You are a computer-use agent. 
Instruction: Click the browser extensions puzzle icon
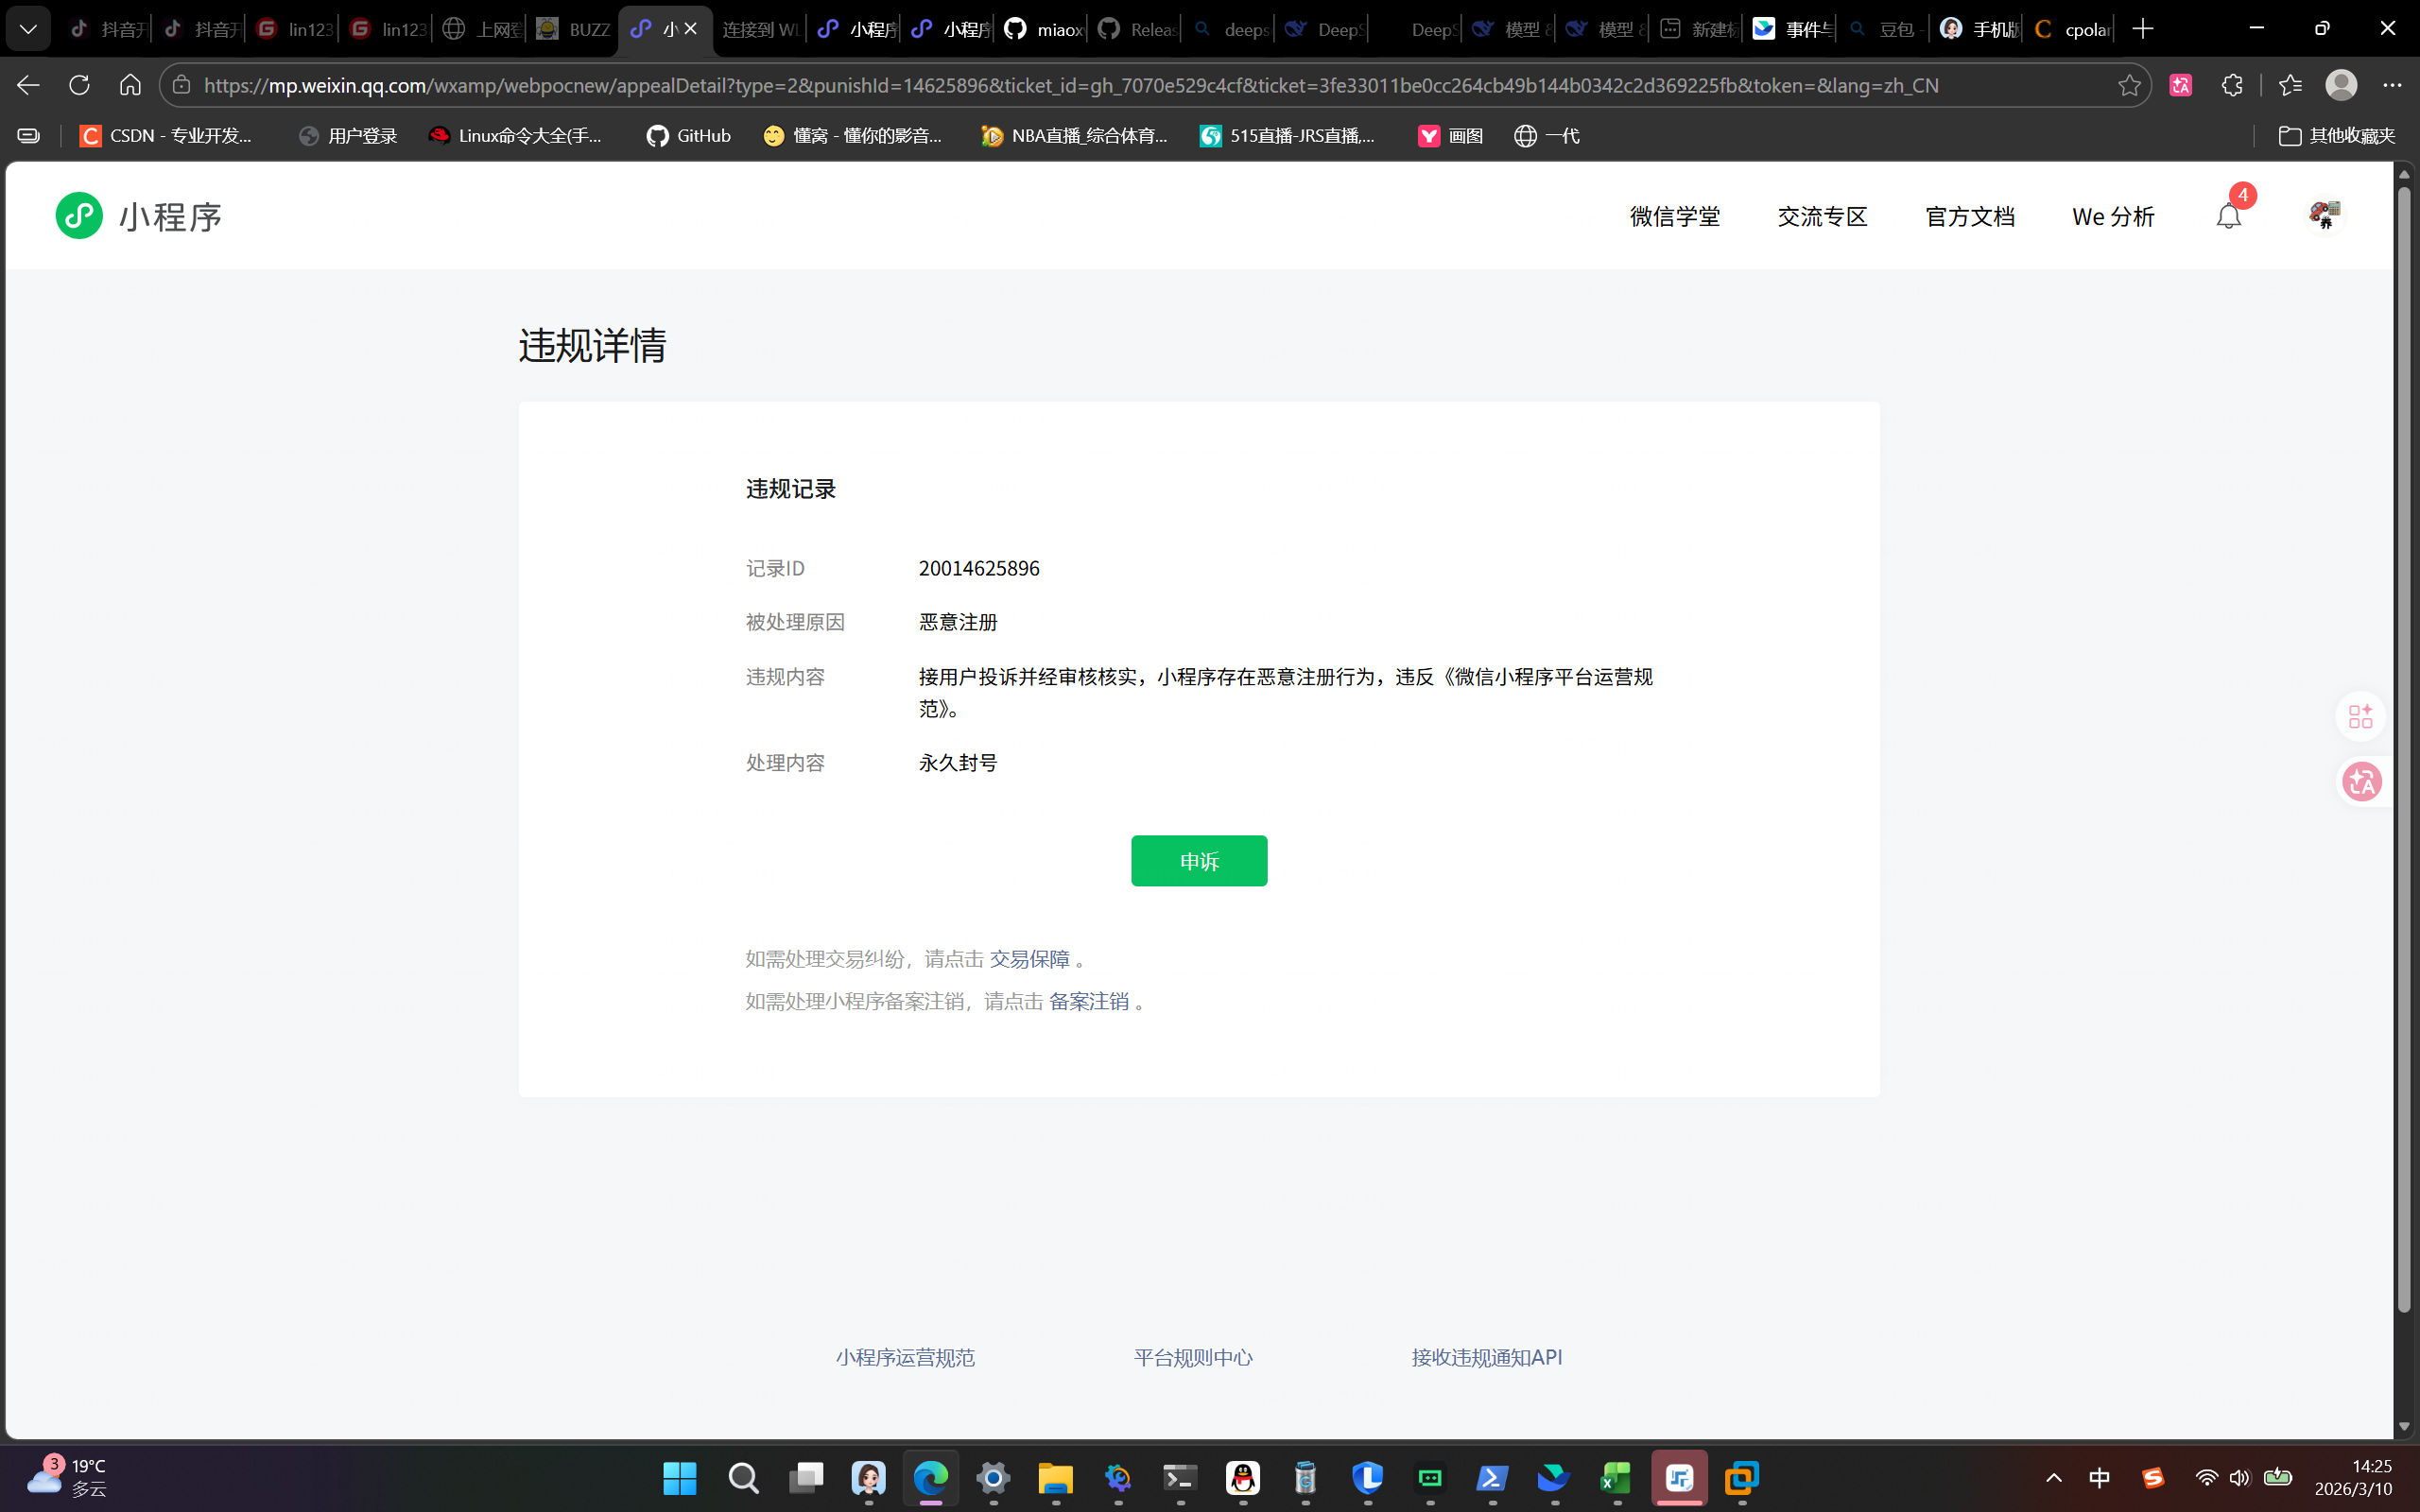2232,85
